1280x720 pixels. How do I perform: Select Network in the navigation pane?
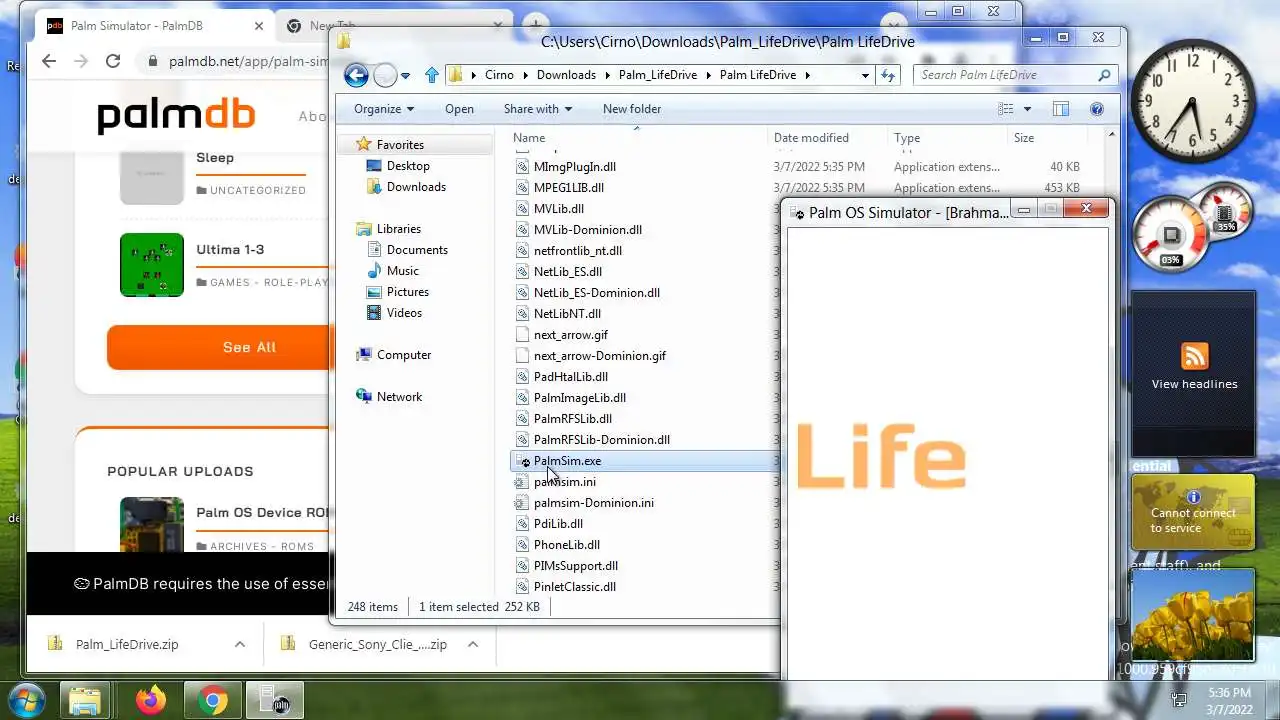(x=399, y=397)
